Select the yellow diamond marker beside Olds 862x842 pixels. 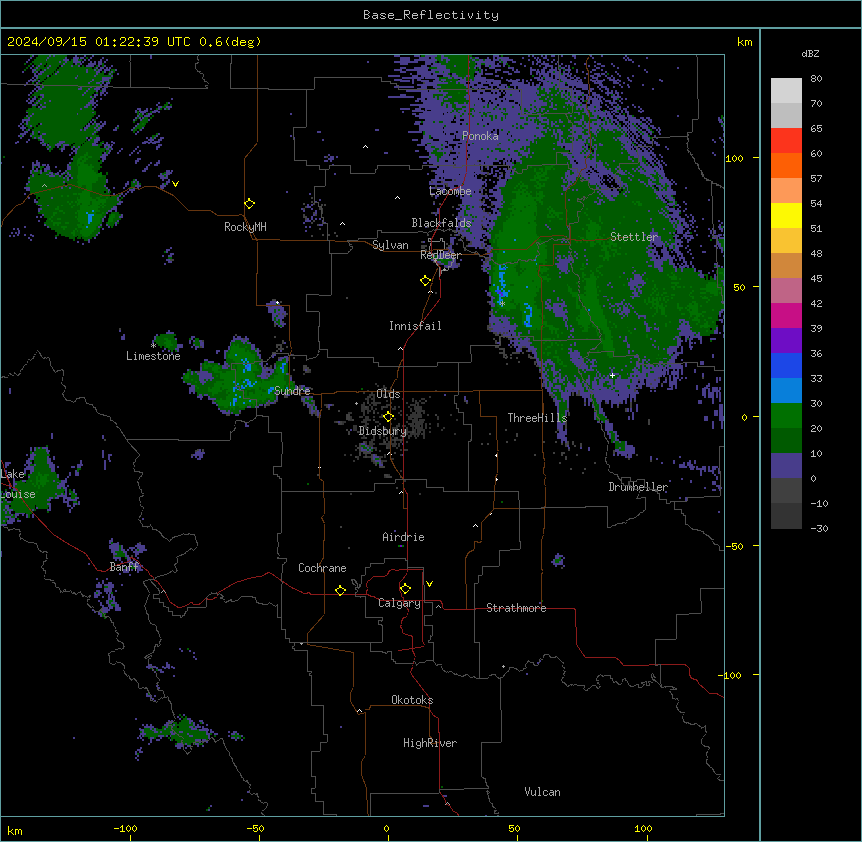coord(388,417)
